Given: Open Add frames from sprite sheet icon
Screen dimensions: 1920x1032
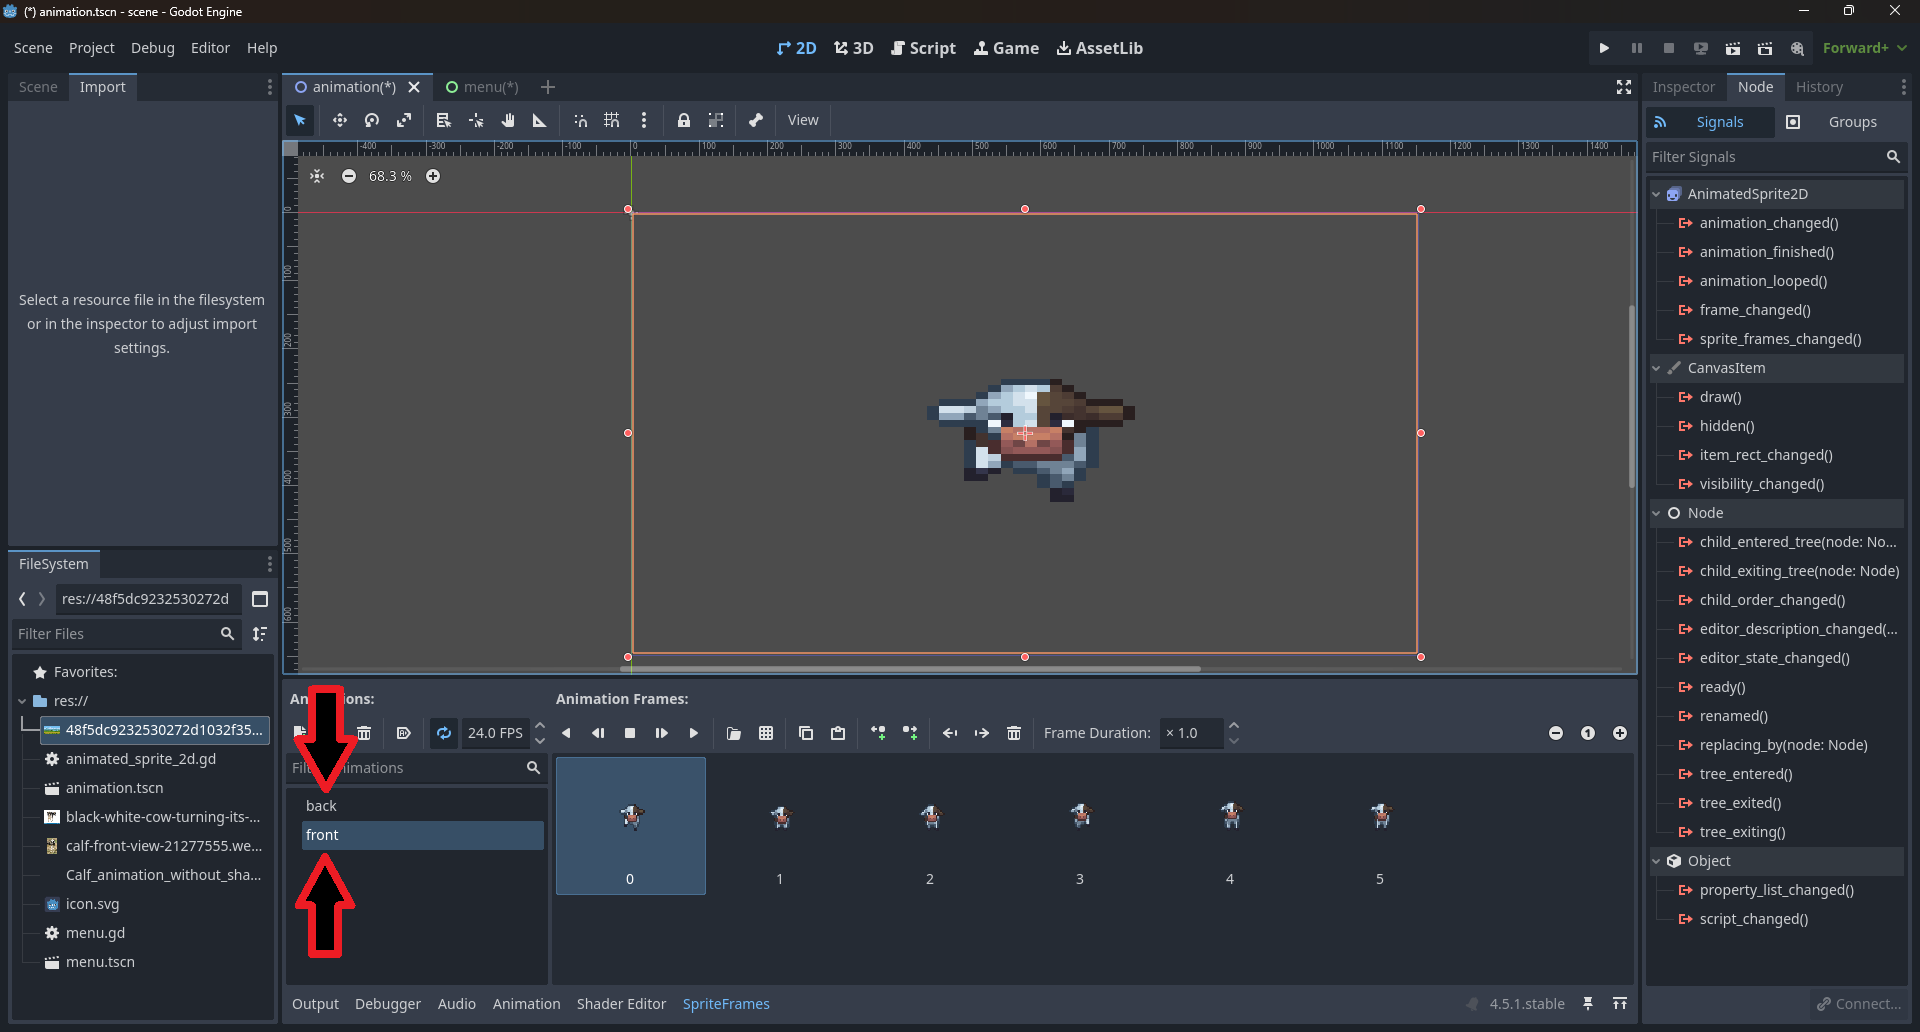Looking at the screenshot, I should click(766, 733).
